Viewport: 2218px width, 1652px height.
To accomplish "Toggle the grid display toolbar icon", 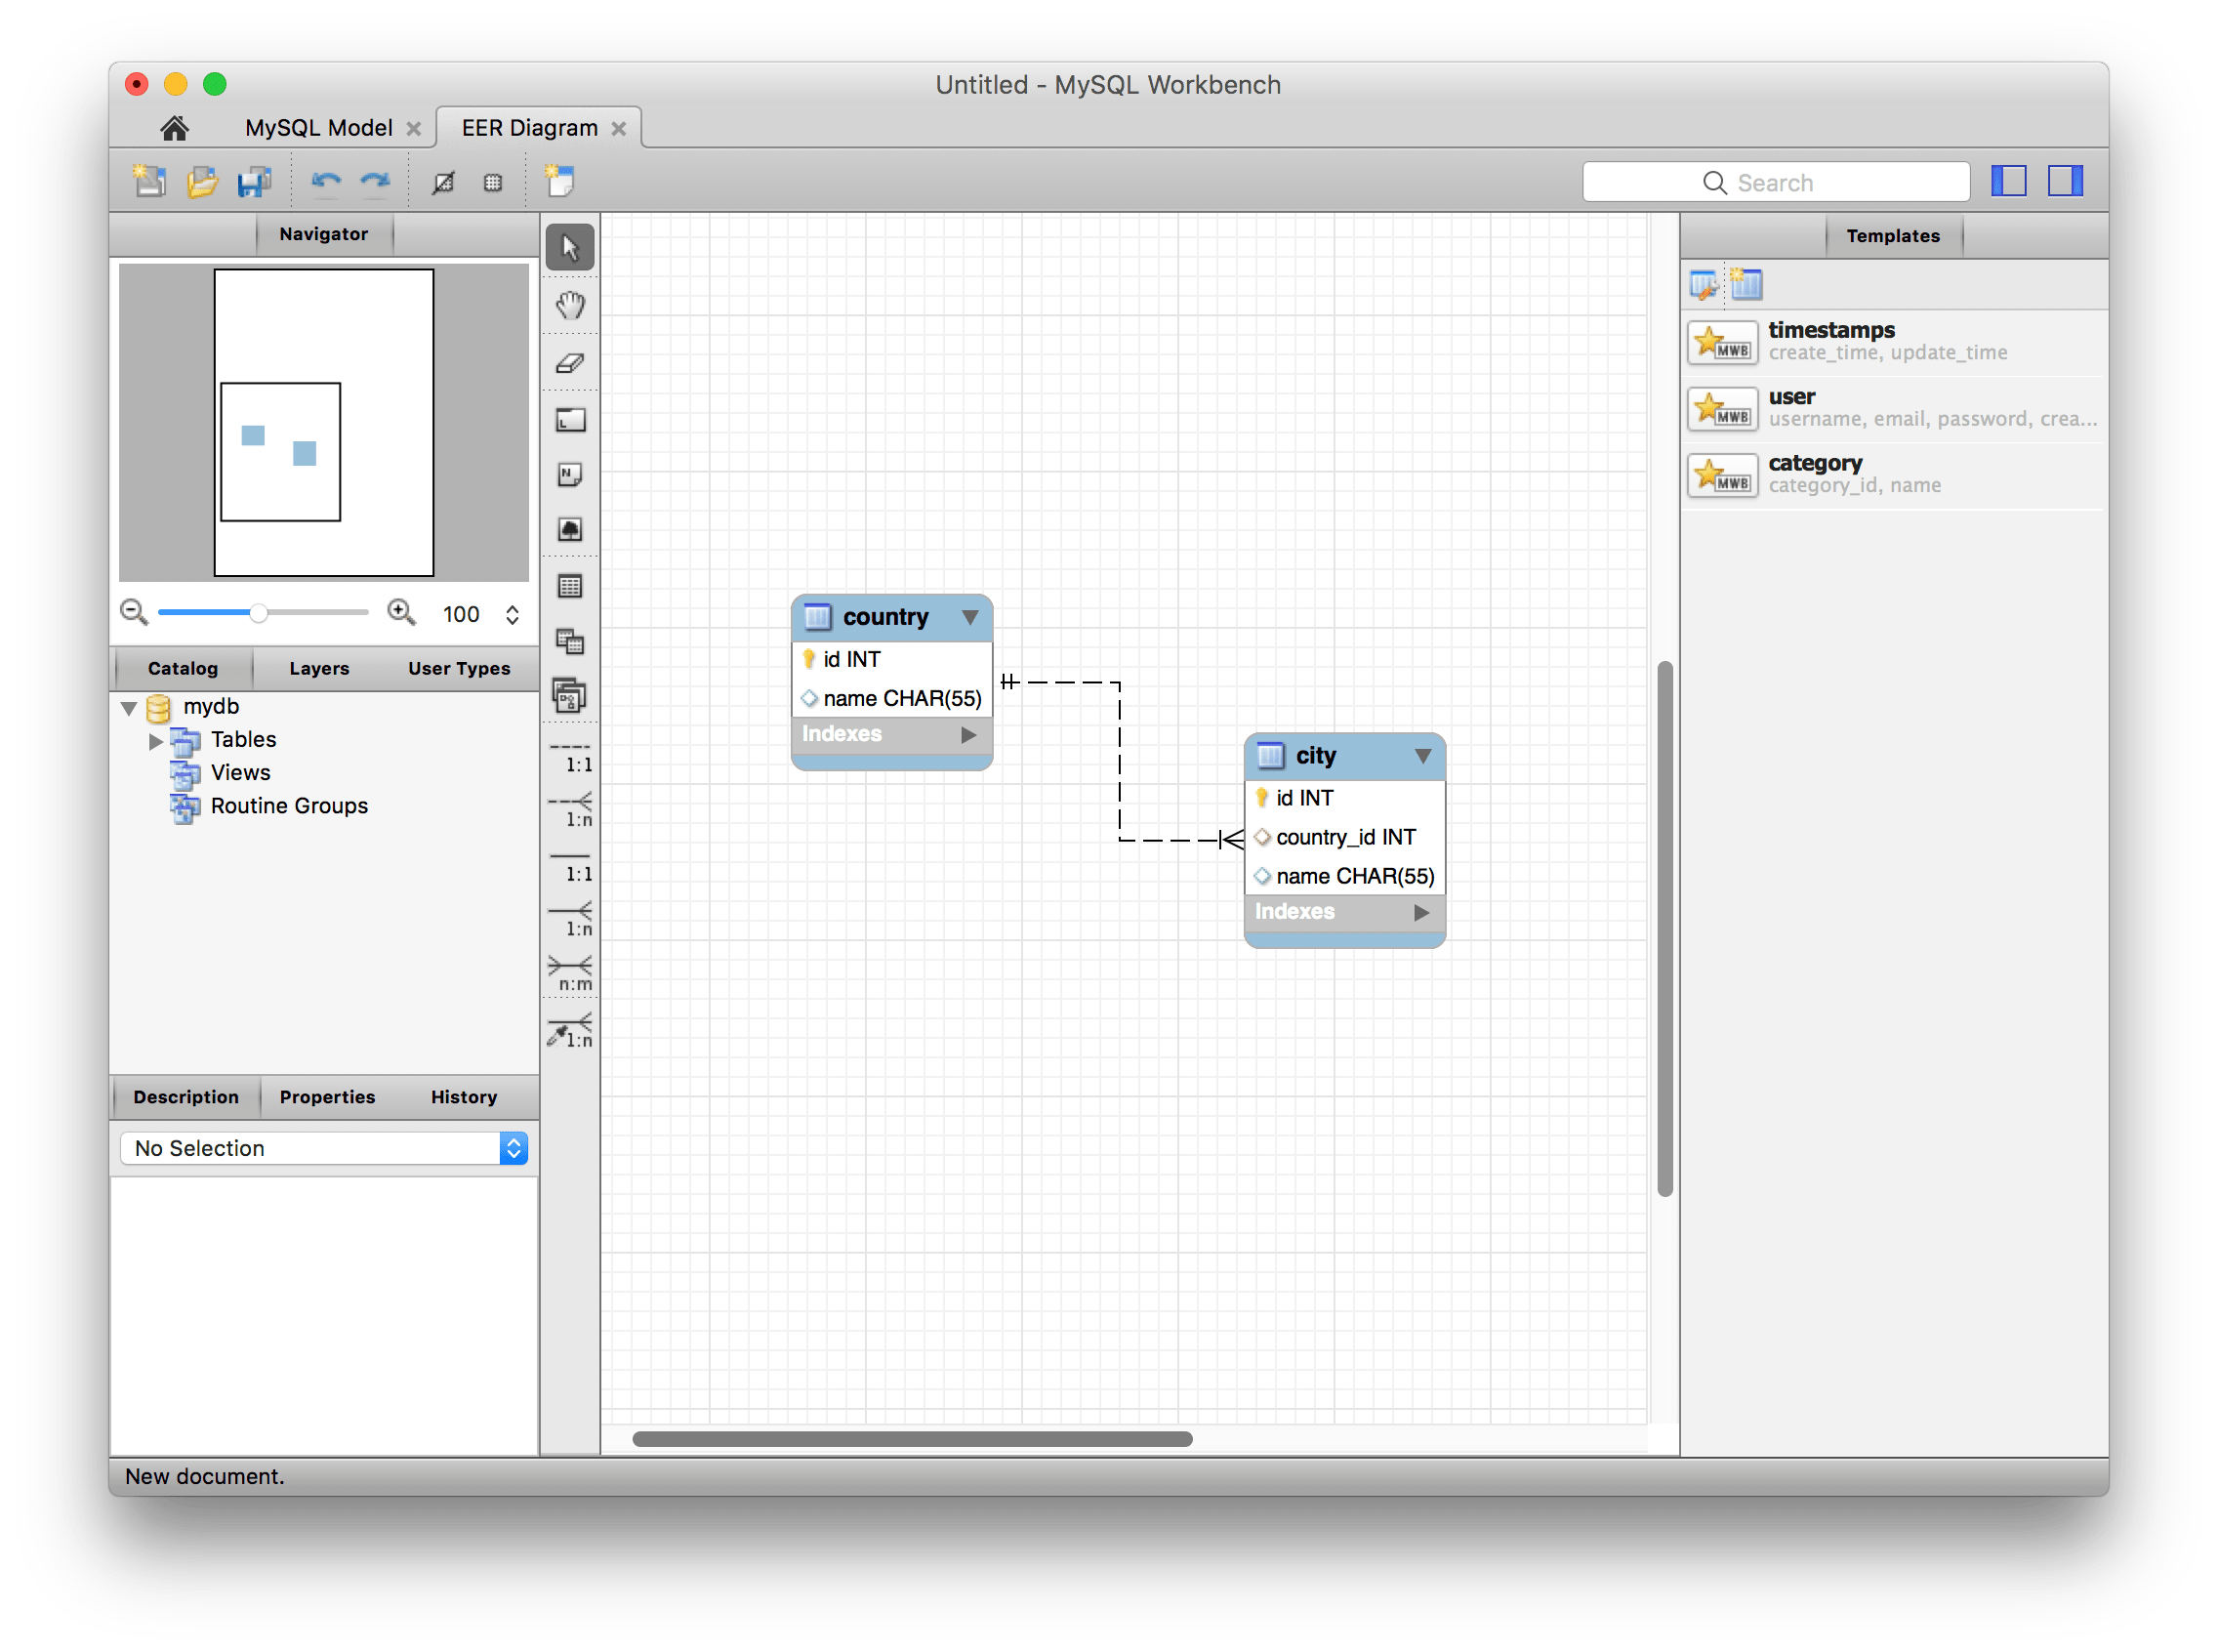I will tap(493, 182).
